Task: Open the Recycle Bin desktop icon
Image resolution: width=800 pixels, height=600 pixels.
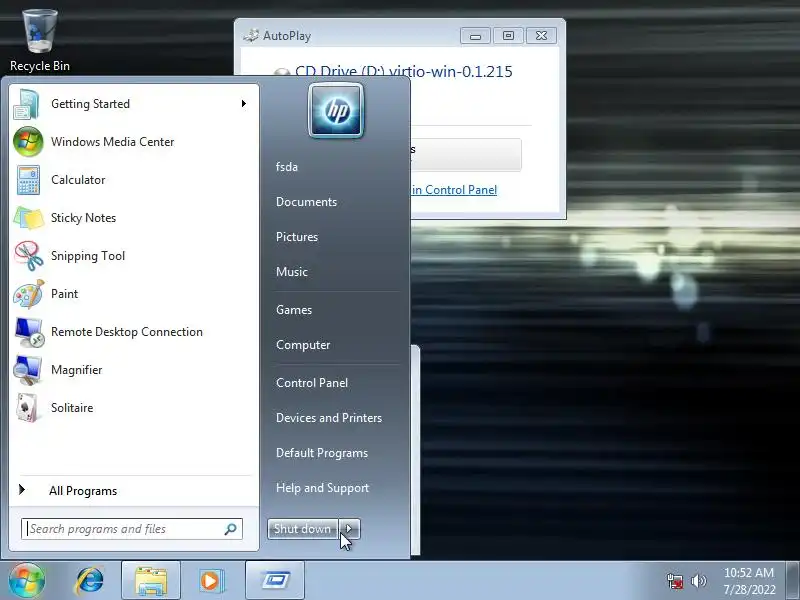Action: pos(39,41)
